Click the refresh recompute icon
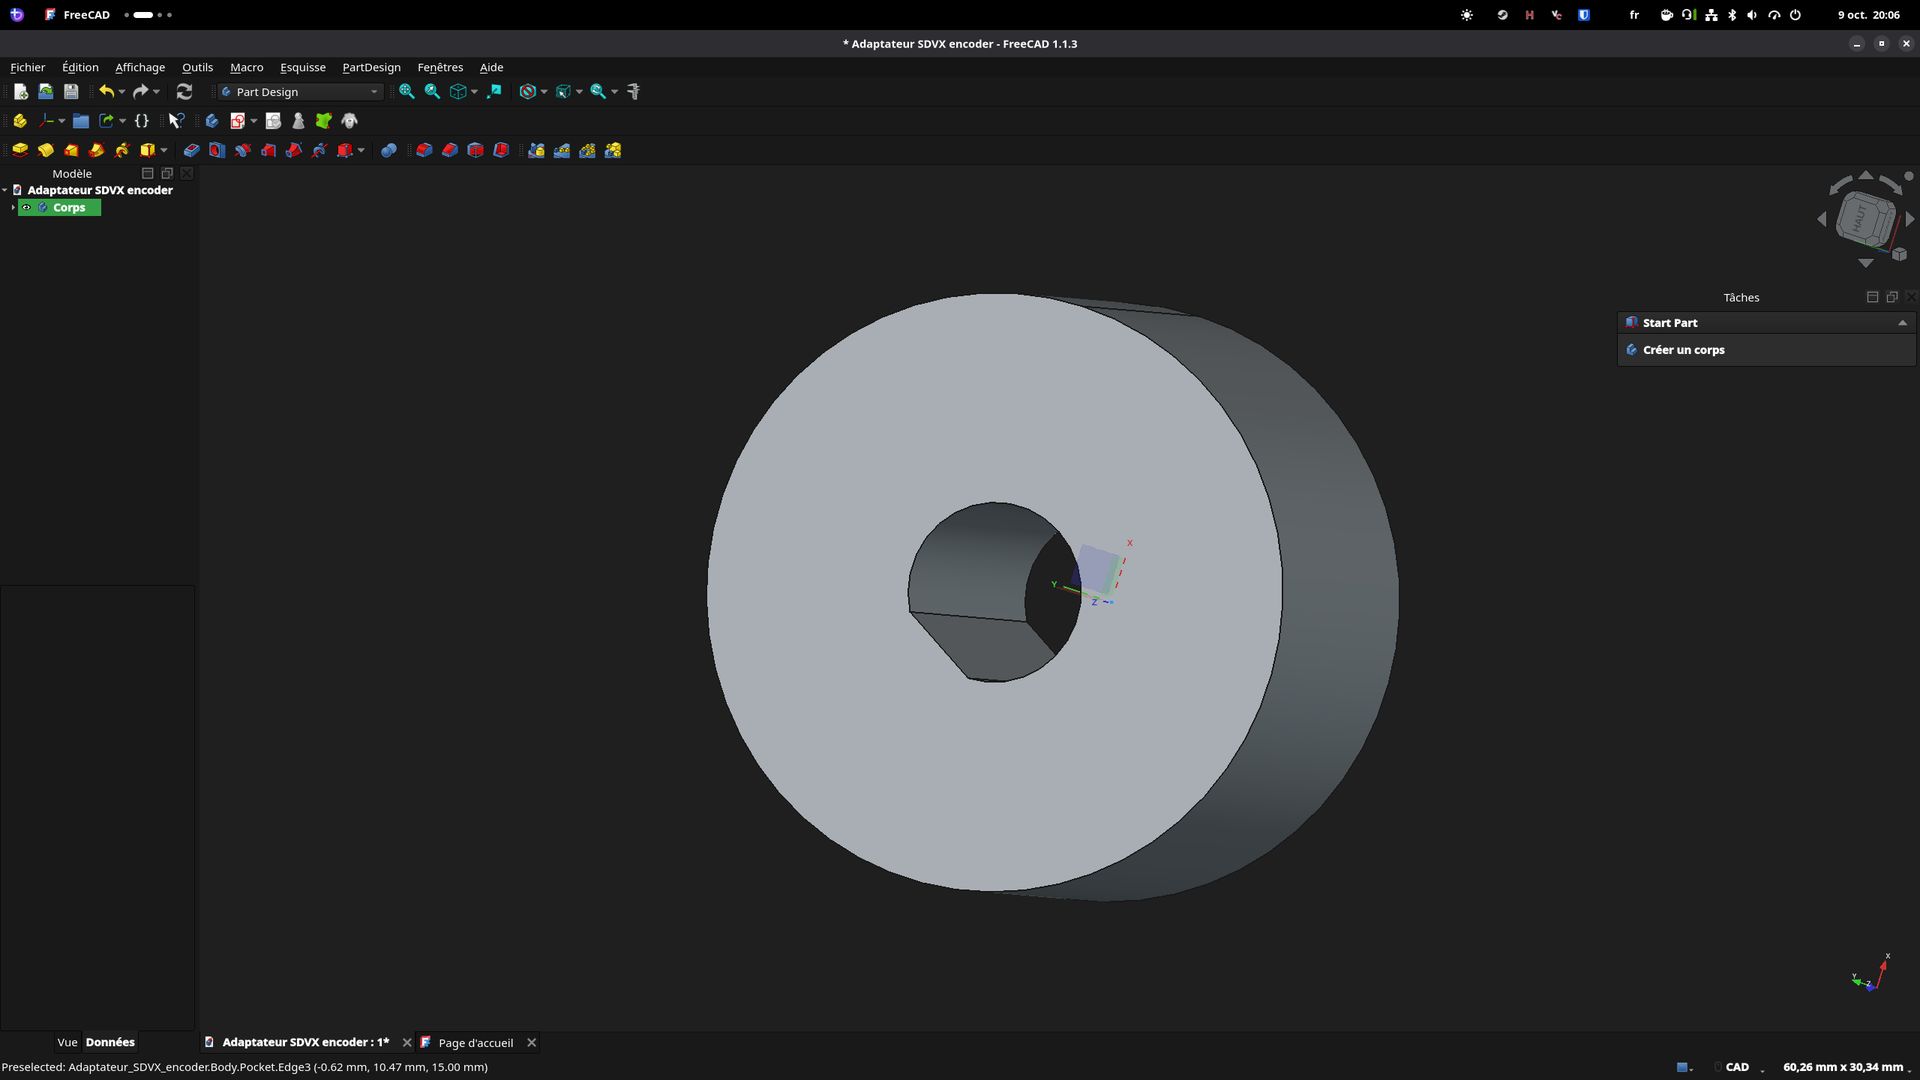The image size is (1920, 1080). (x=184, y=91)
